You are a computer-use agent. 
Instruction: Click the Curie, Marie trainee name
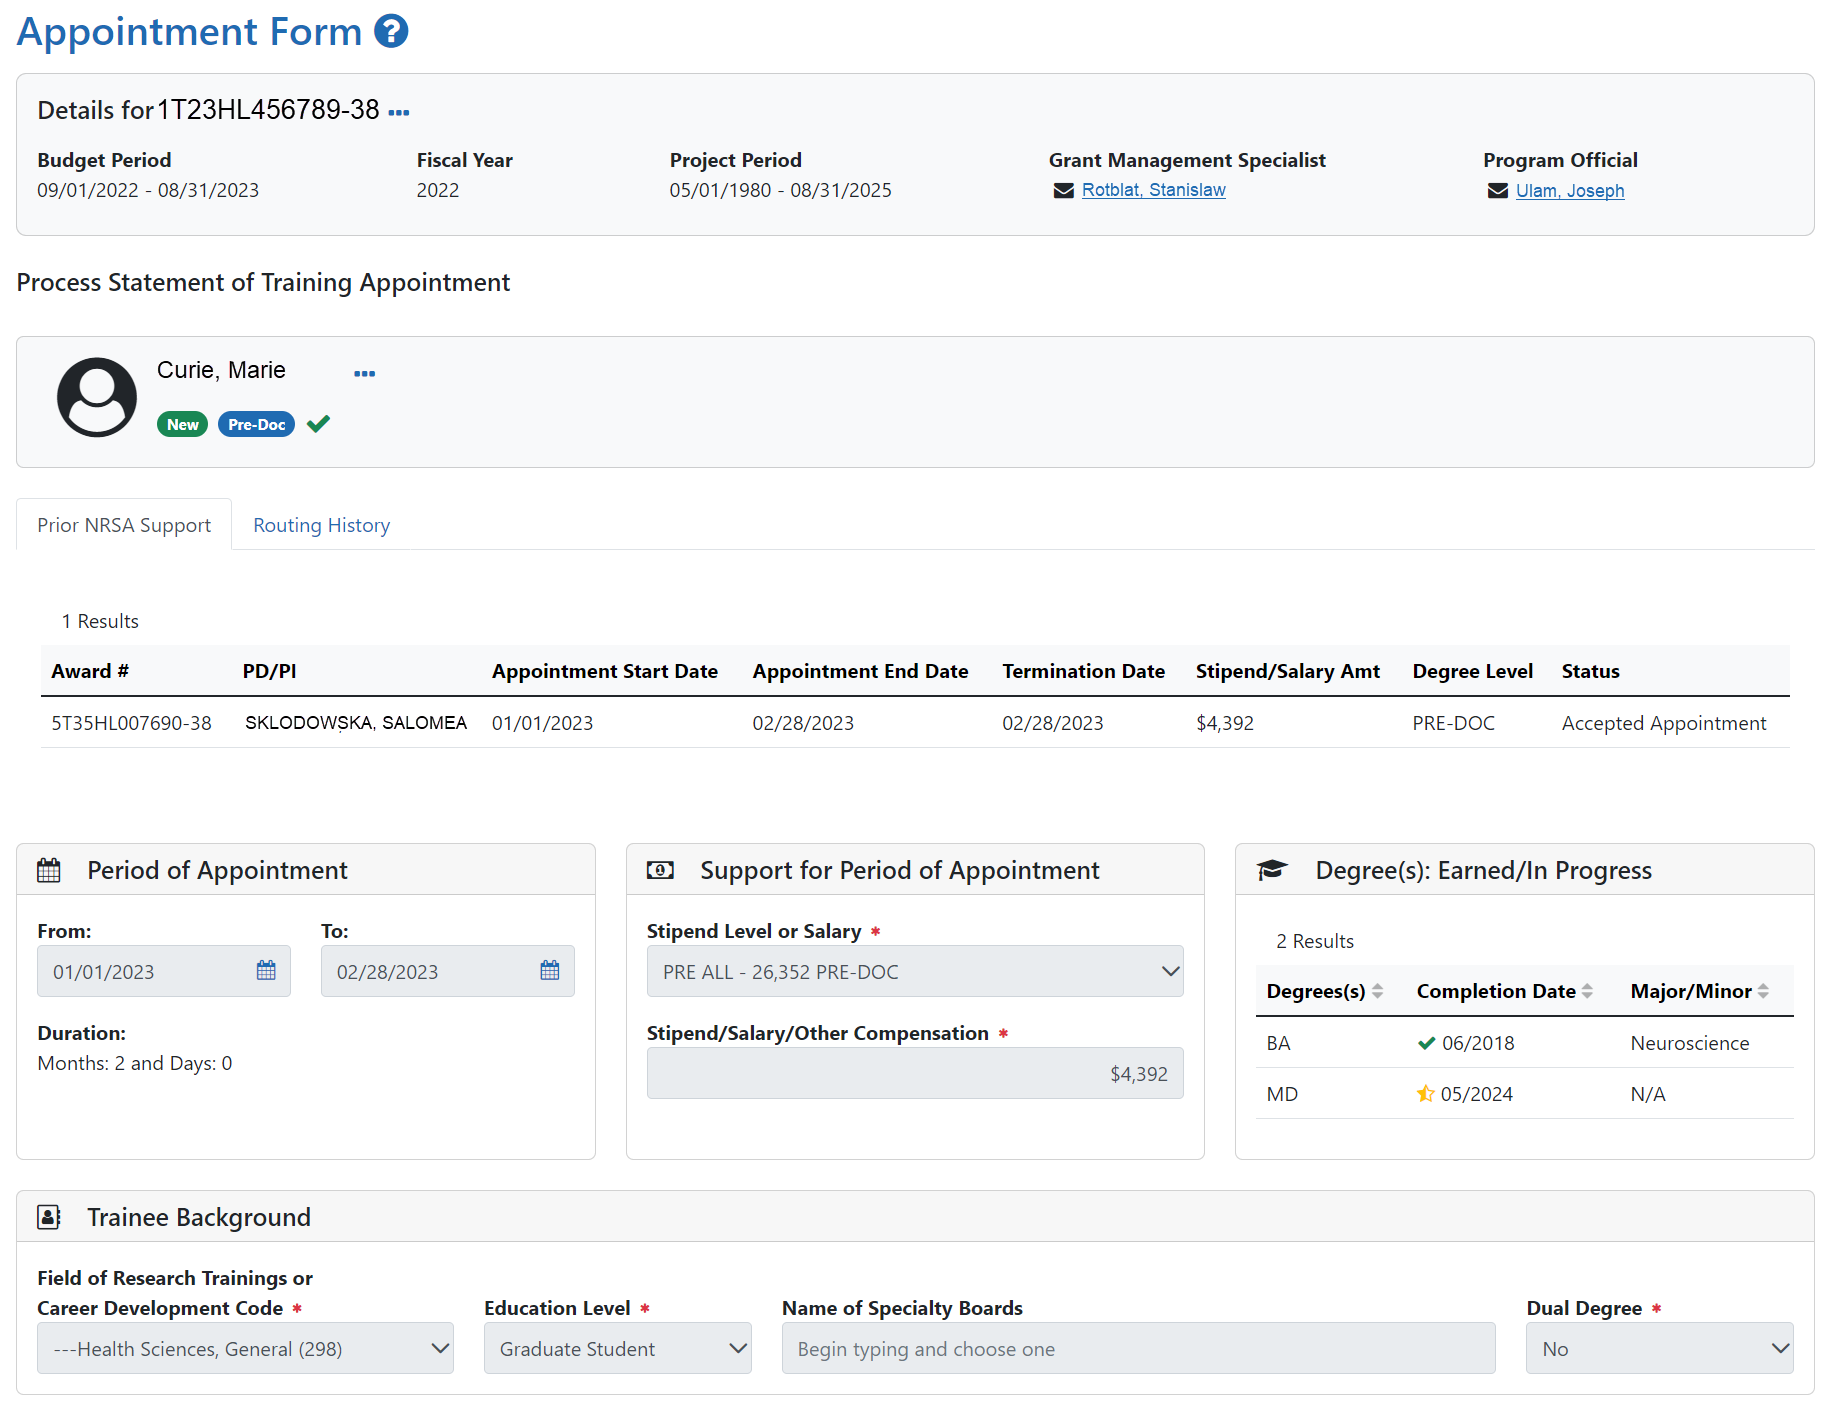pyautogui.click(x=221, y=370)
